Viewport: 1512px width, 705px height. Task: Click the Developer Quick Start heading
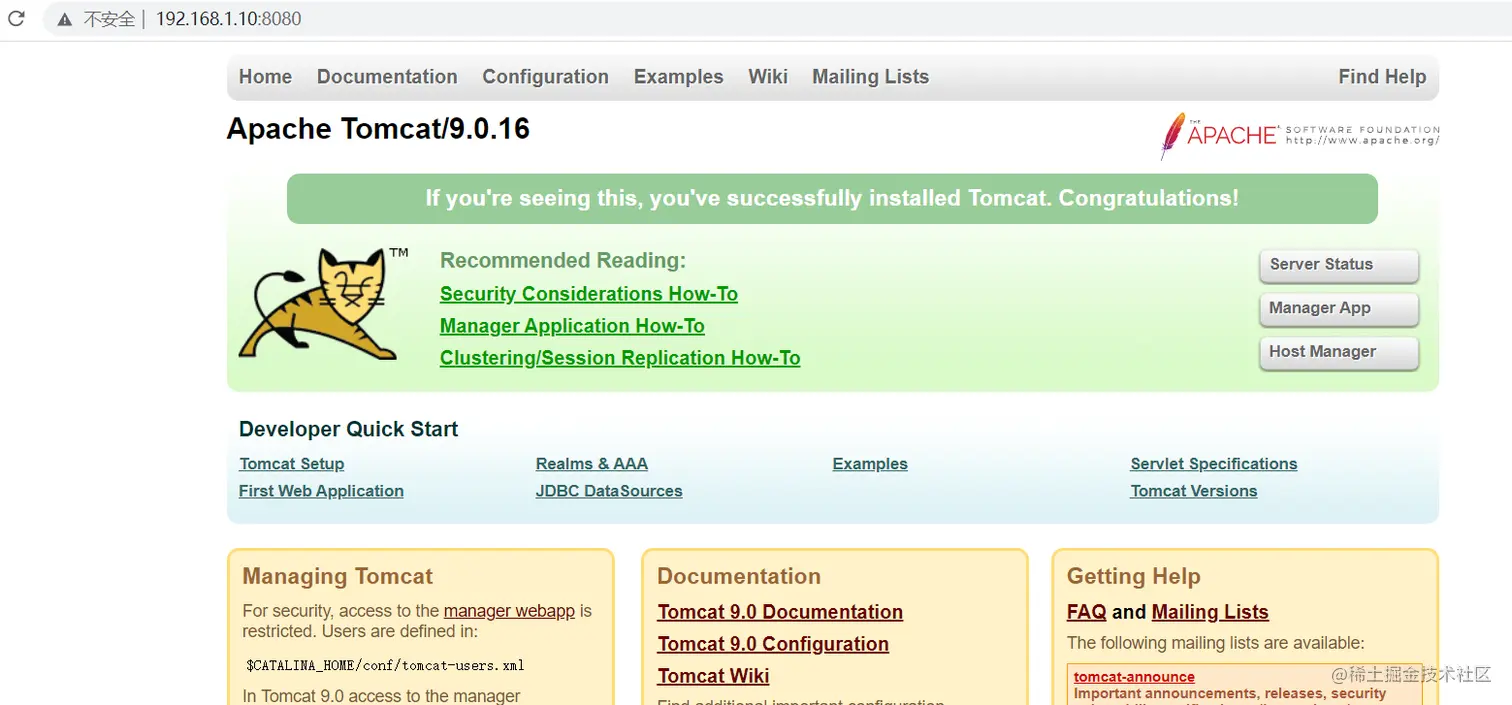click(x=348, y=429)
